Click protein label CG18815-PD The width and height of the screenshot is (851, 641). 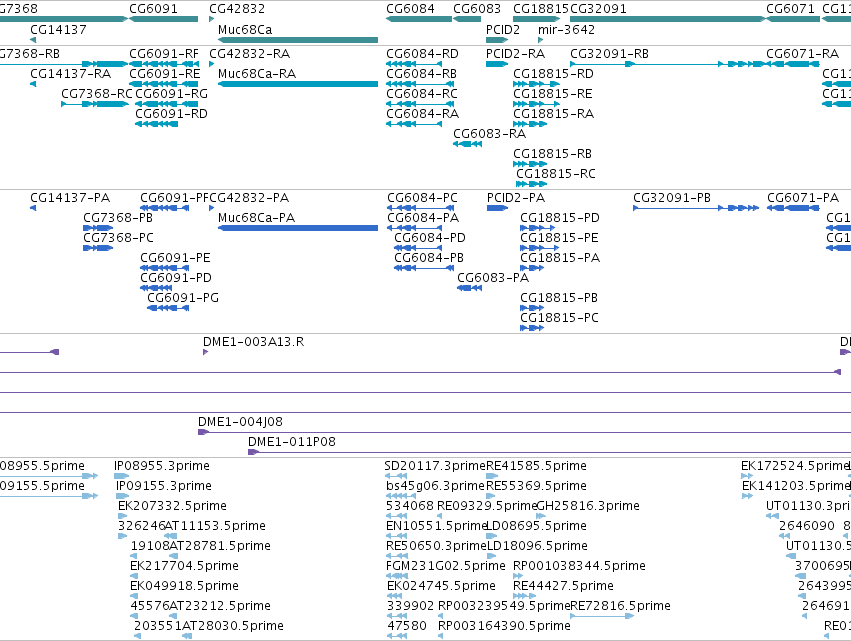(x=560, y=218)
